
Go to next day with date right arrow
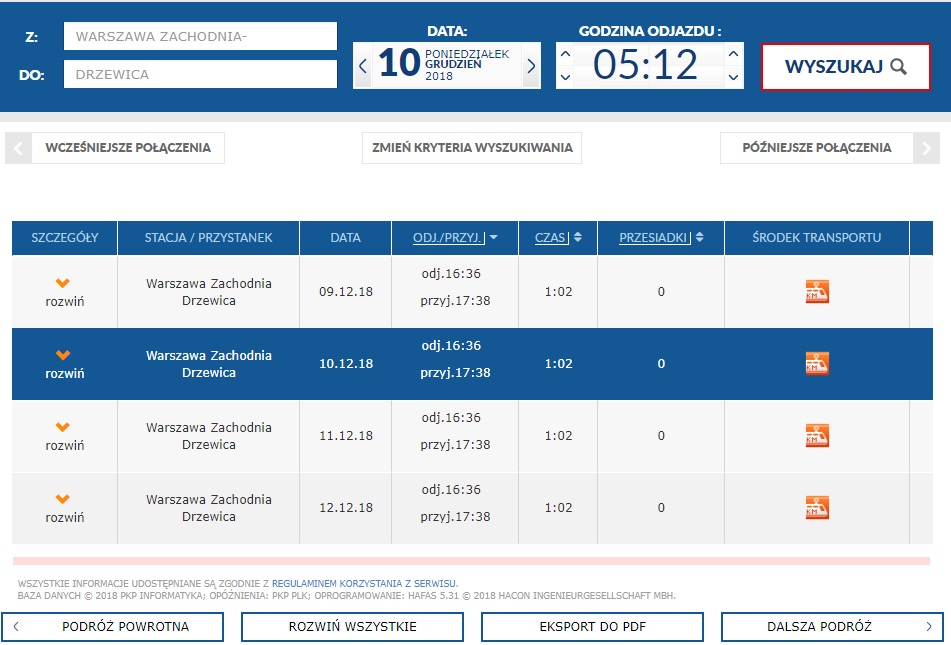[x=531, y=66]
